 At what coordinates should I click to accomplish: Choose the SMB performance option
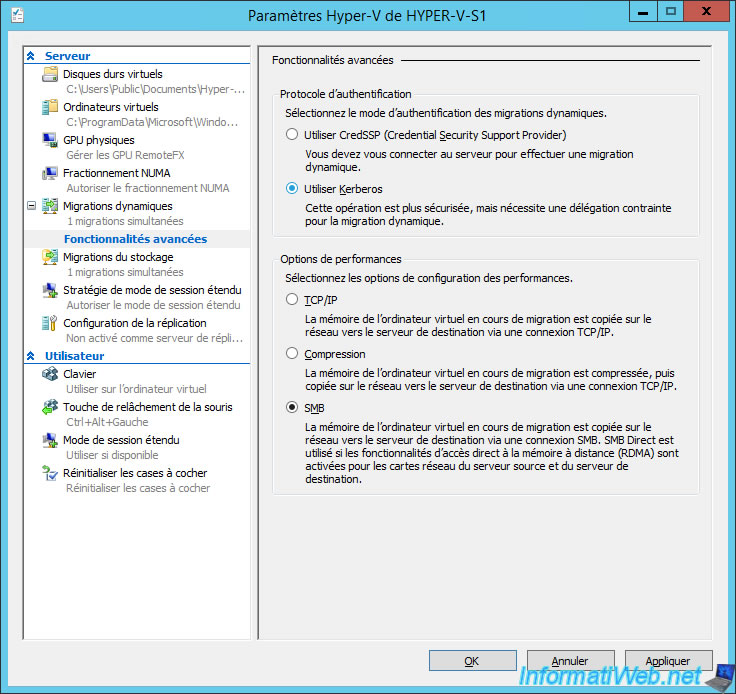coord(292,407)
